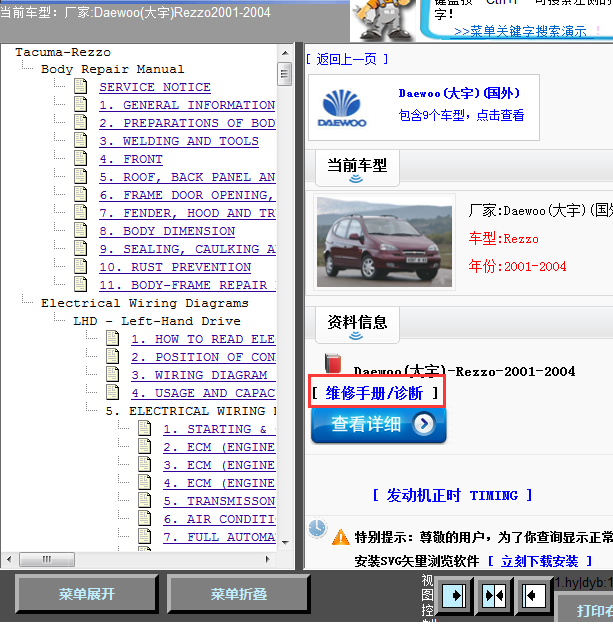613x627 pixels.
Task: Open 10. RUST PREVENTION chapter
Action: coord(175,267)
